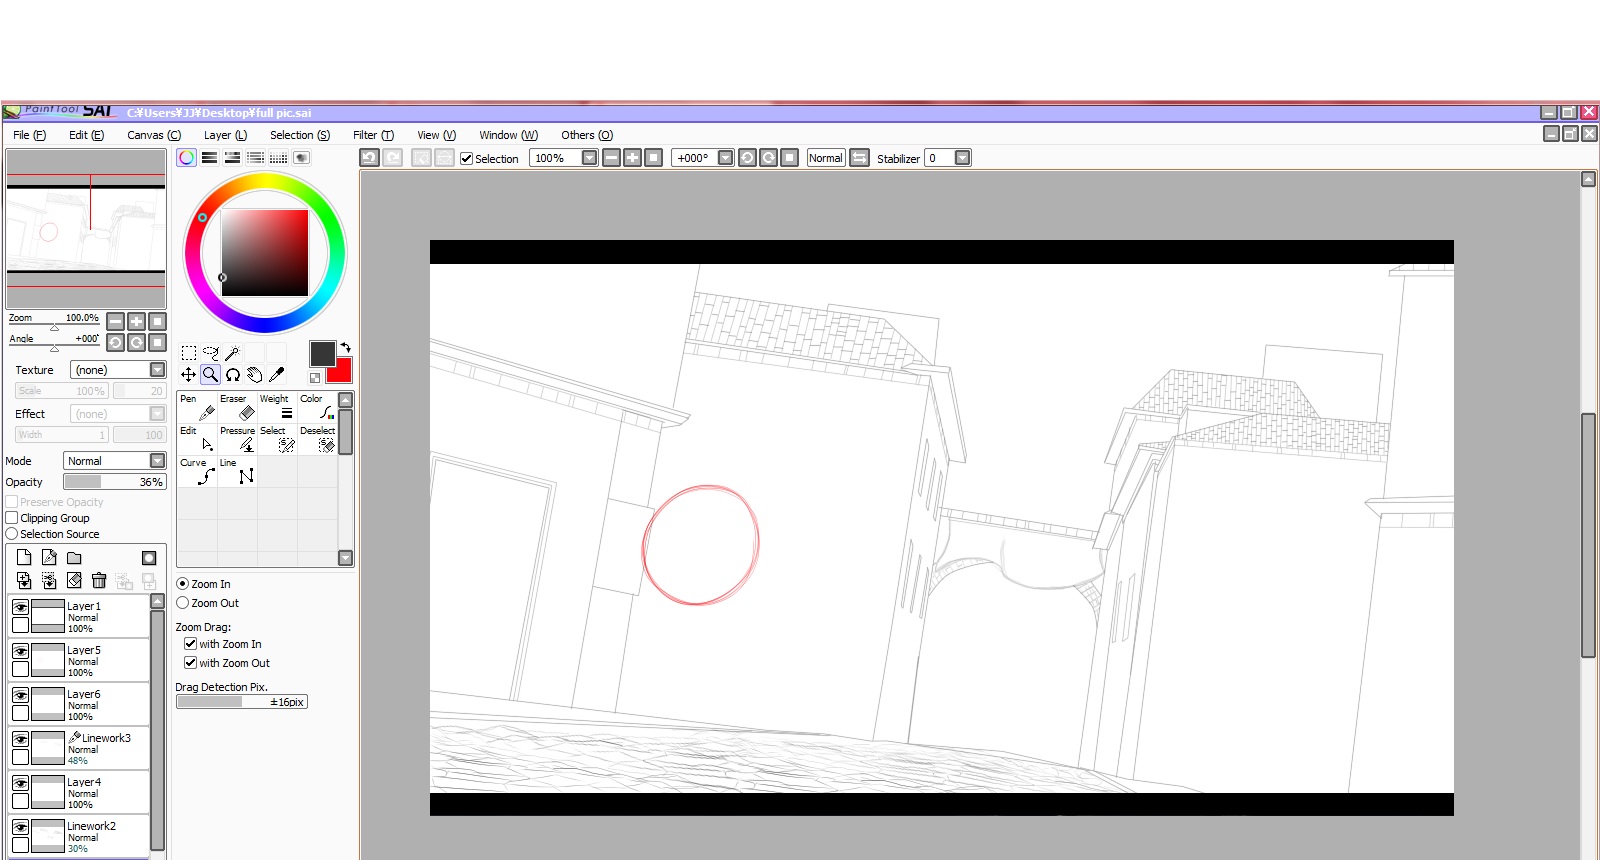1600x860 pixels.
Task: Select the Curve tool
Action: (x=197, y=471)
